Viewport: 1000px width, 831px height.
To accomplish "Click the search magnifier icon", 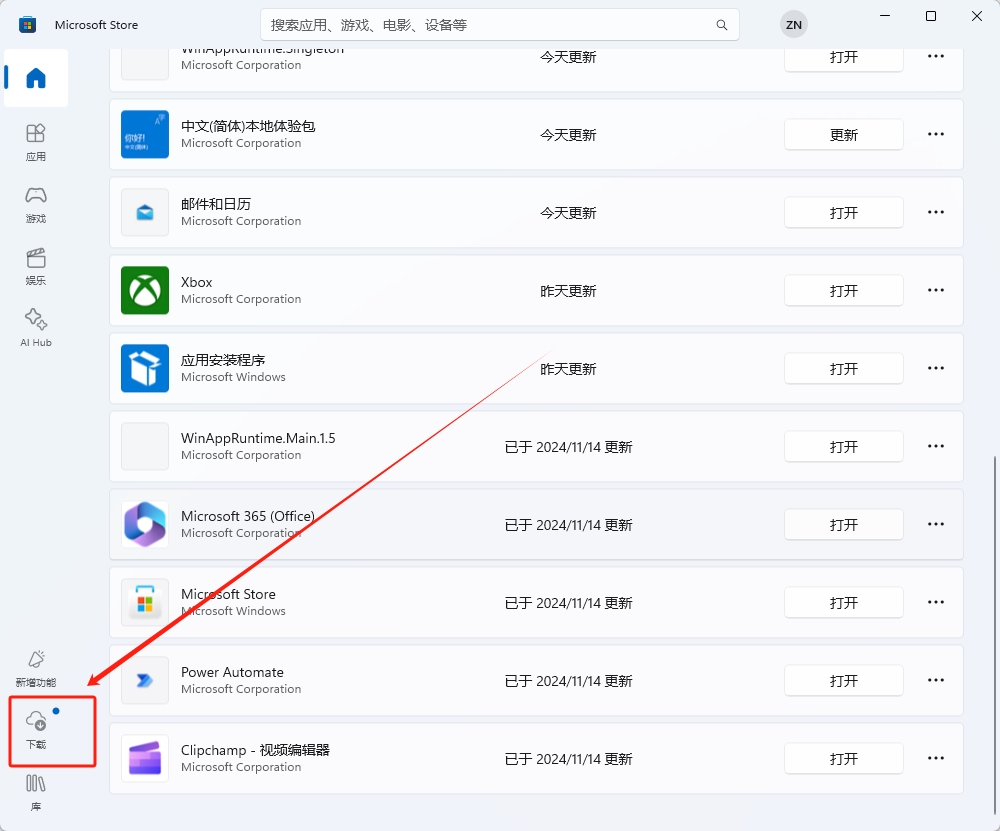I will pyautogui.click(x=721, y=25).
